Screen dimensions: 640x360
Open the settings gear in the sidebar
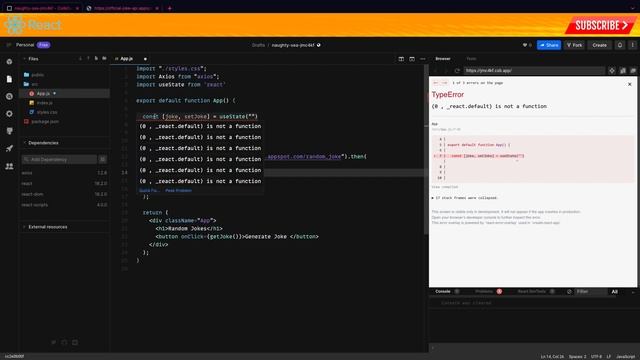9,114
